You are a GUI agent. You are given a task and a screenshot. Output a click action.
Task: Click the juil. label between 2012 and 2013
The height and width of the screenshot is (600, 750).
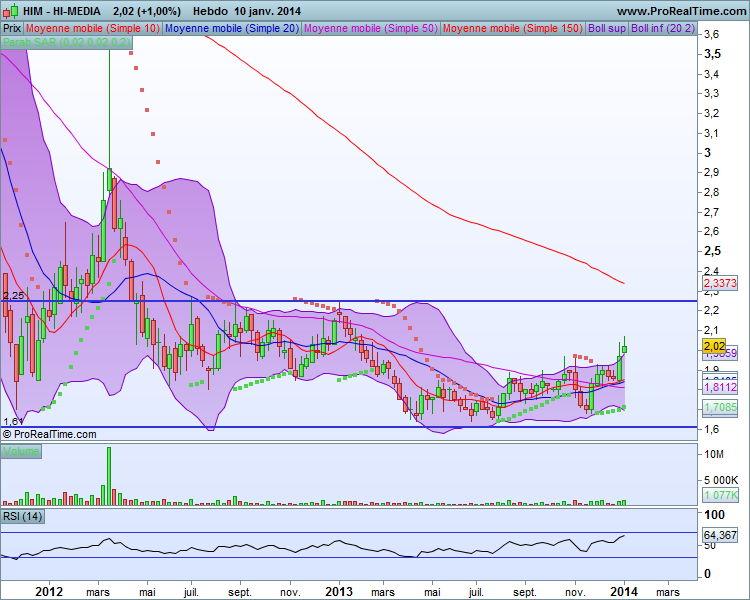(x=191, y=592)
